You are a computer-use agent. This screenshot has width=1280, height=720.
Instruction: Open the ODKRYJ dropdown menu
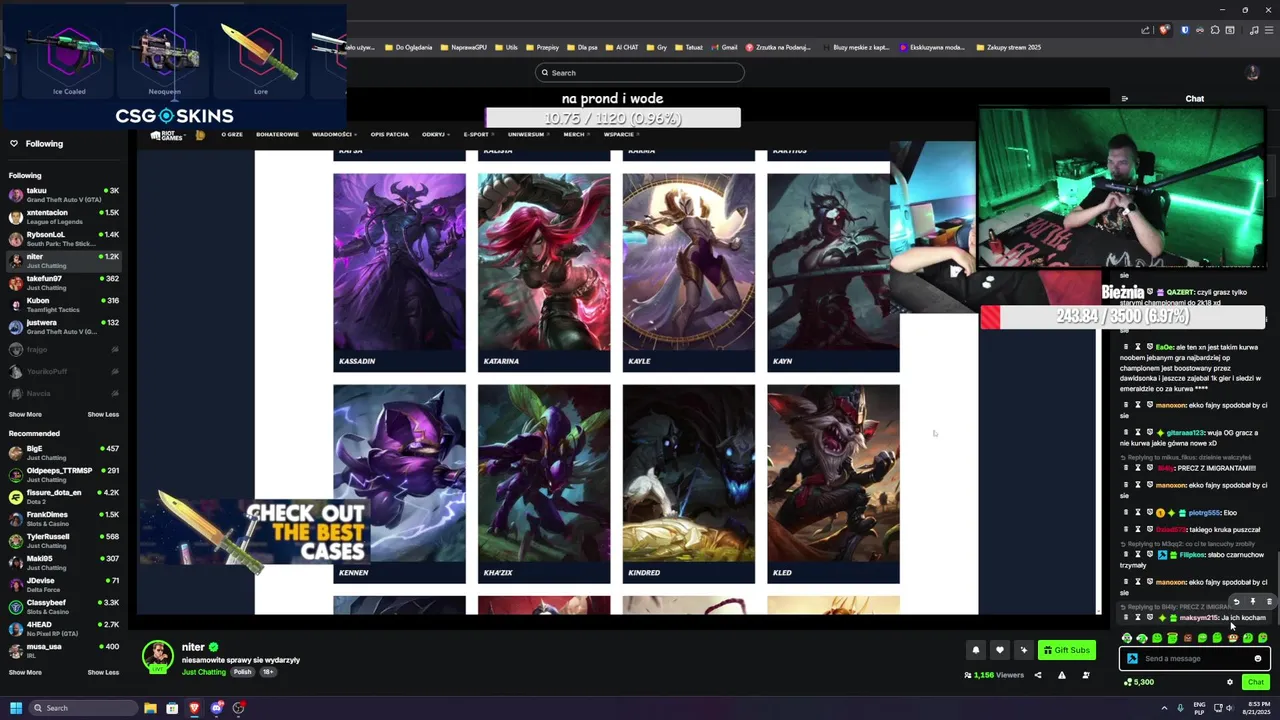click(x=435, y=134)
